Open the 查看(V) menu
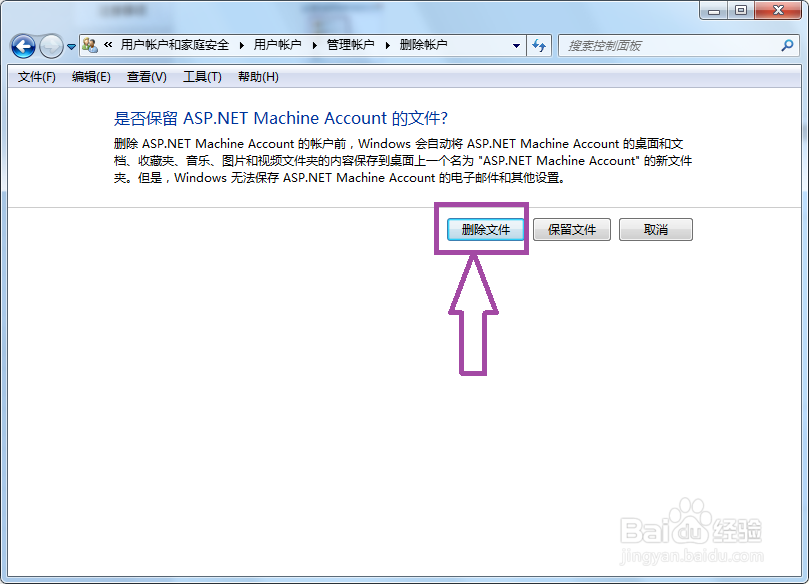Screen dimensions: 809x584 tap(147, 77)
